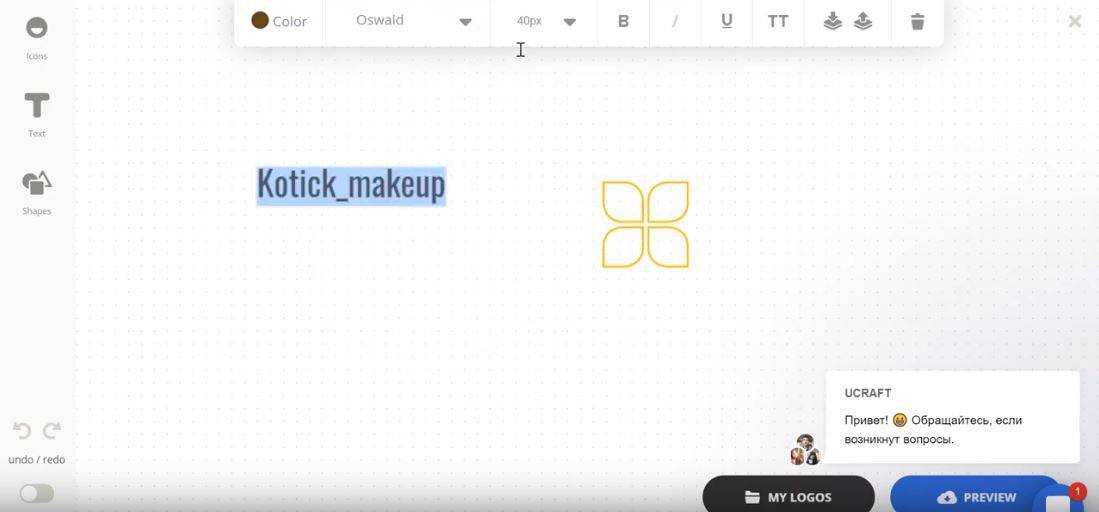1099x512 pixels.
Task: Click the undo arrow
Action: [x=22, y=430]
